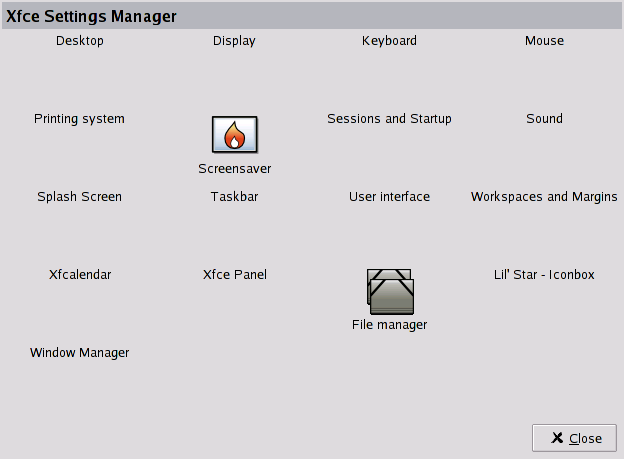Open Sessions and Startup settings
The image size is (624, 459).
[389, 119]
